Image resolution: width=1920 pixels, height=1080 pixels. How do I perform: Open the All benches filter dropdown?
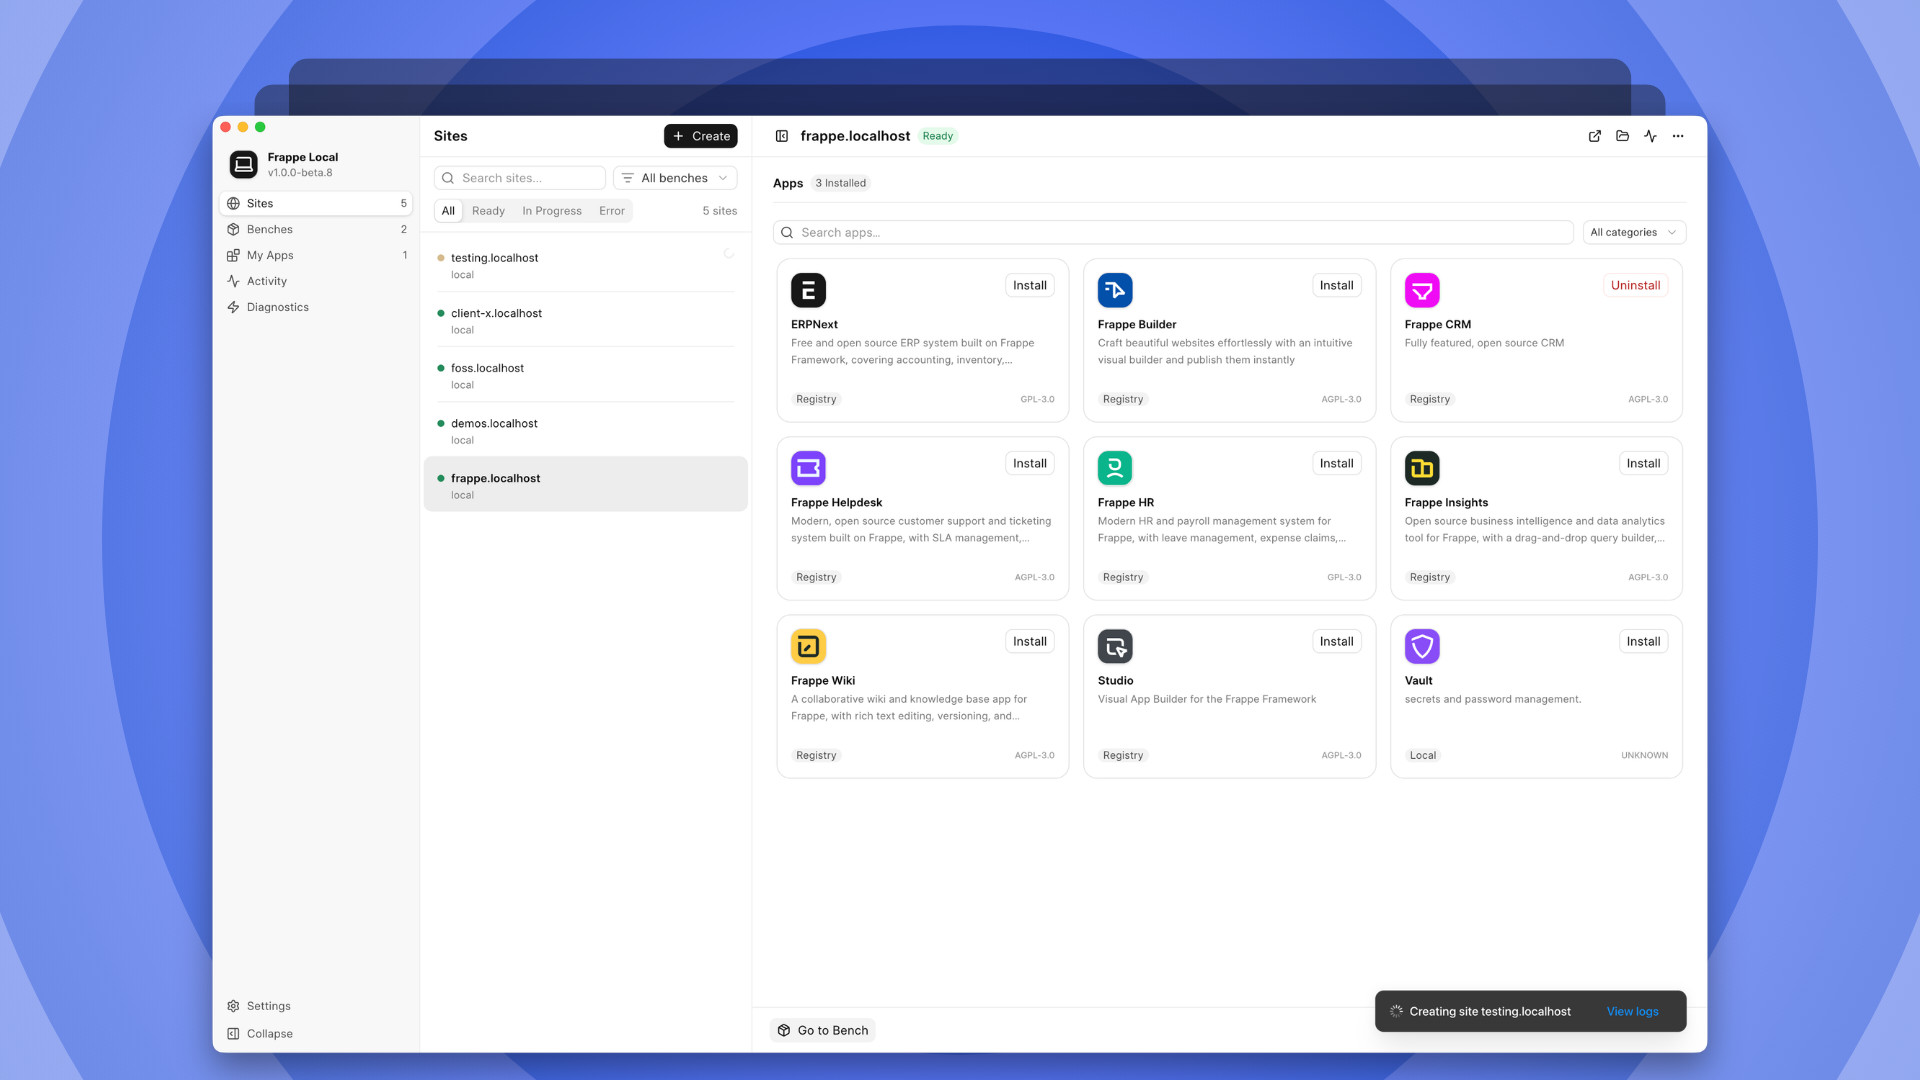675,178
